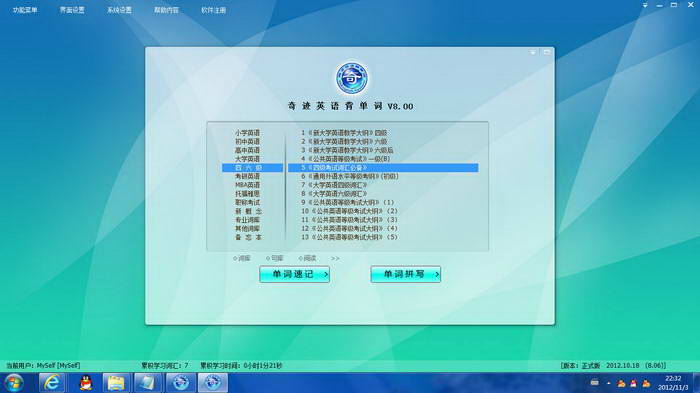This screenshot has height=393, width=700.
Task: Select the 句库 radio option
Action: click(275, 258)
